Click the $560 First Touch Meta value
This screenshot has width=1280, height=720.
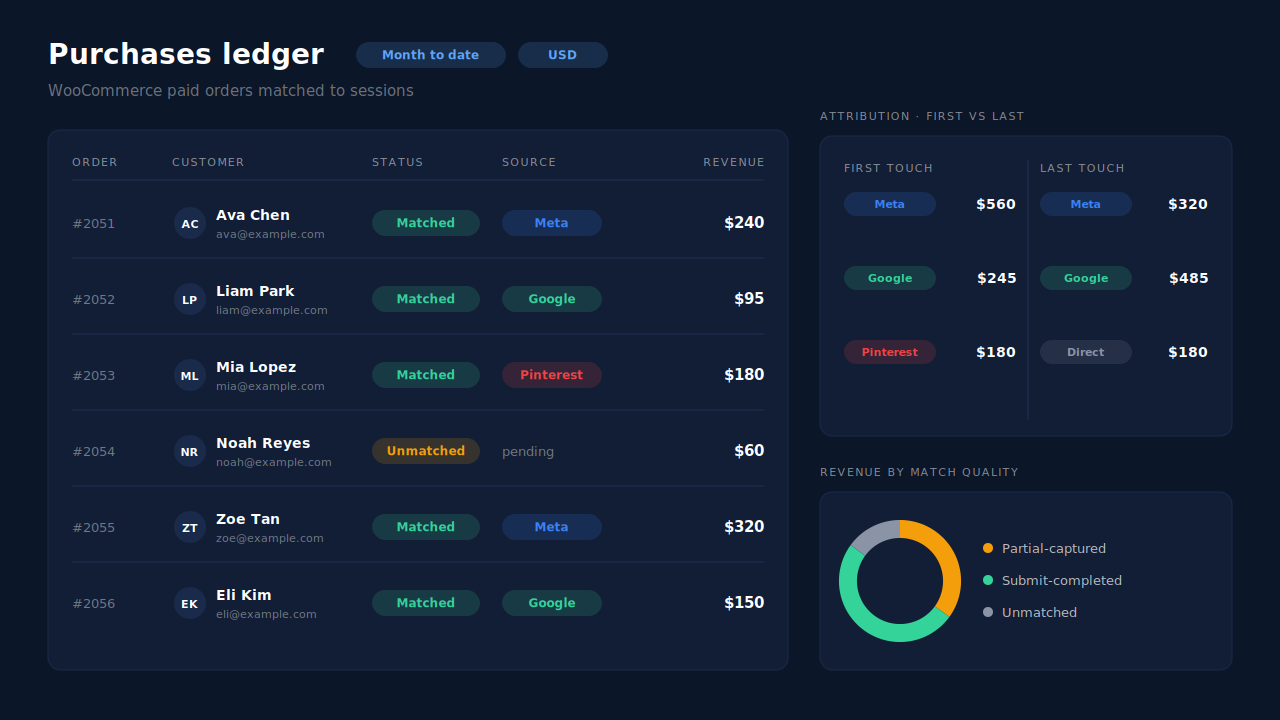pos(996,204)
